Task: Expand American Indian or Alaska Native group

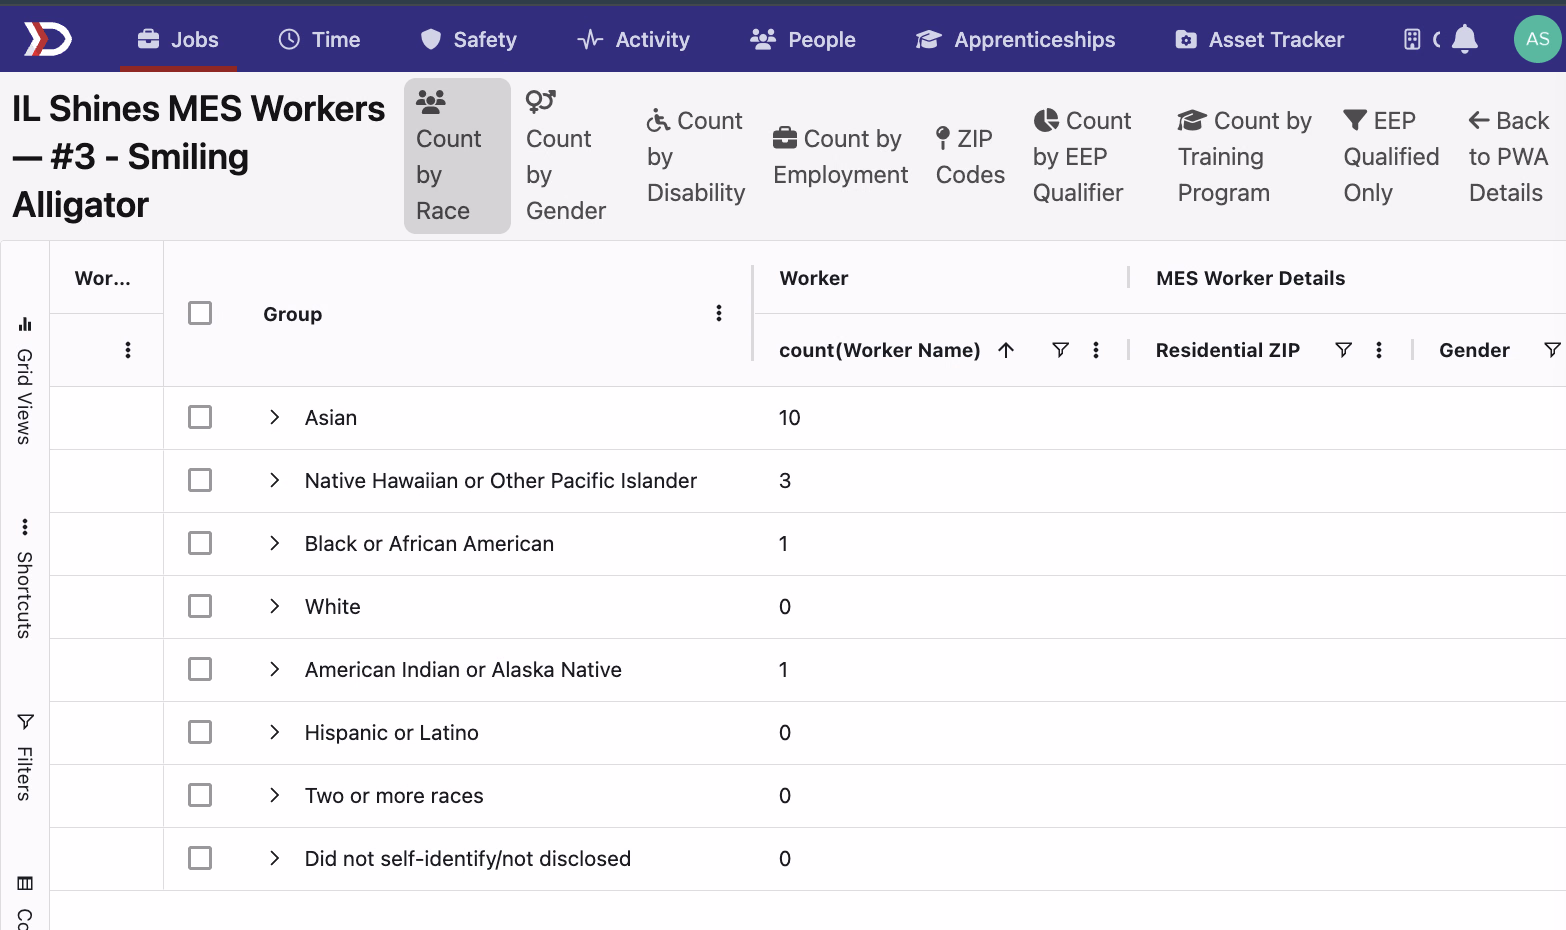Action: tap(274, 669)
